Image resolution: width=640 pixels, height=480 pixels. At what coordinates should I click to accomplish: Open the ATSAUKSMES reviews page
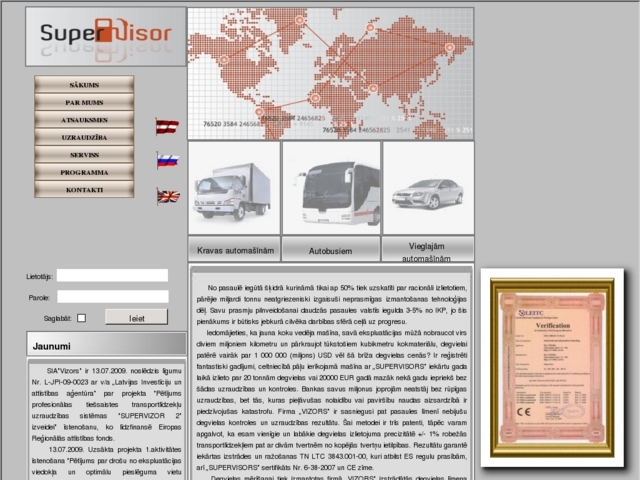84,120
